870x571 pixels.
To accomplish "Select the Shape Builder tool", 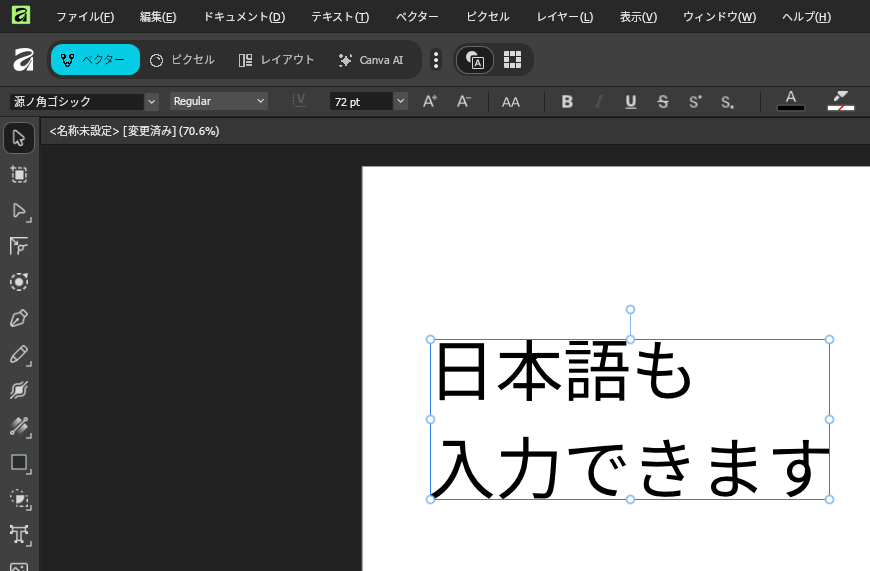I will click(x=20, y=499).
